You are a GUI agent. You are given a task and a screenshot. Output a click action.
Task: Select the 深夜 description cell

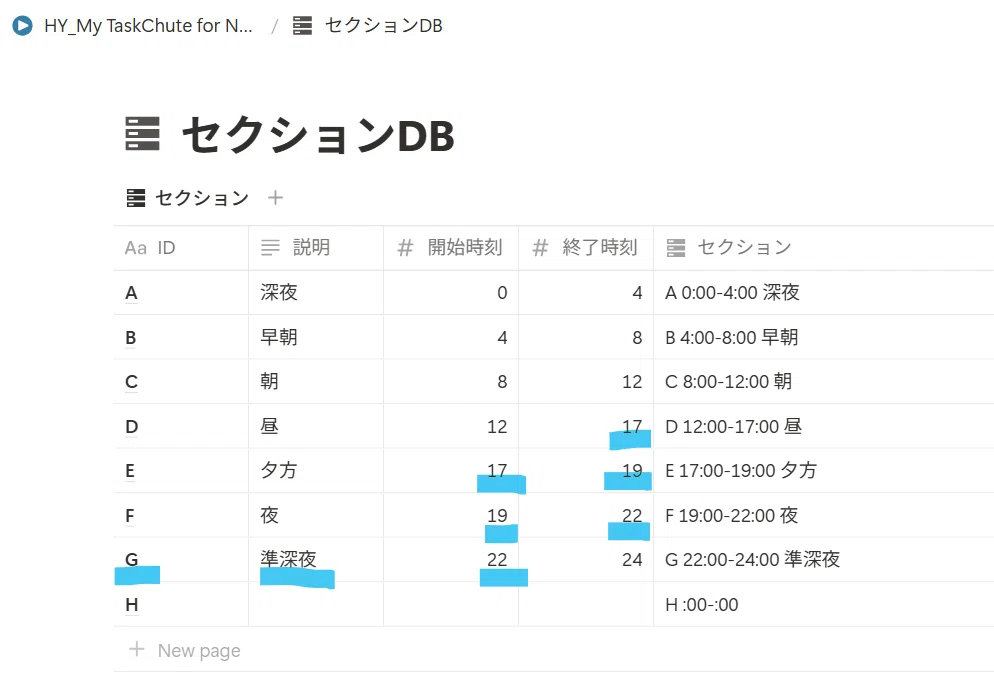[x=316, y=293]
